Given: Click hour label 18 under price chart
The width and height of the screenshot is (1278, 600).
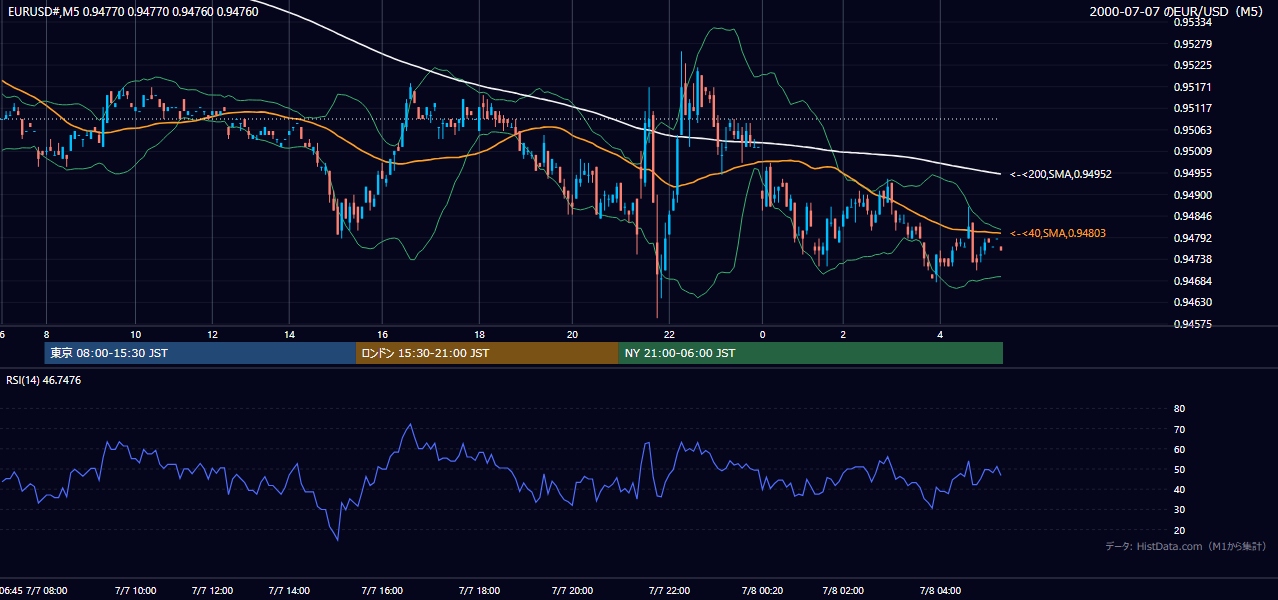Looking at the screenshot, I should [x=480, y=334].
